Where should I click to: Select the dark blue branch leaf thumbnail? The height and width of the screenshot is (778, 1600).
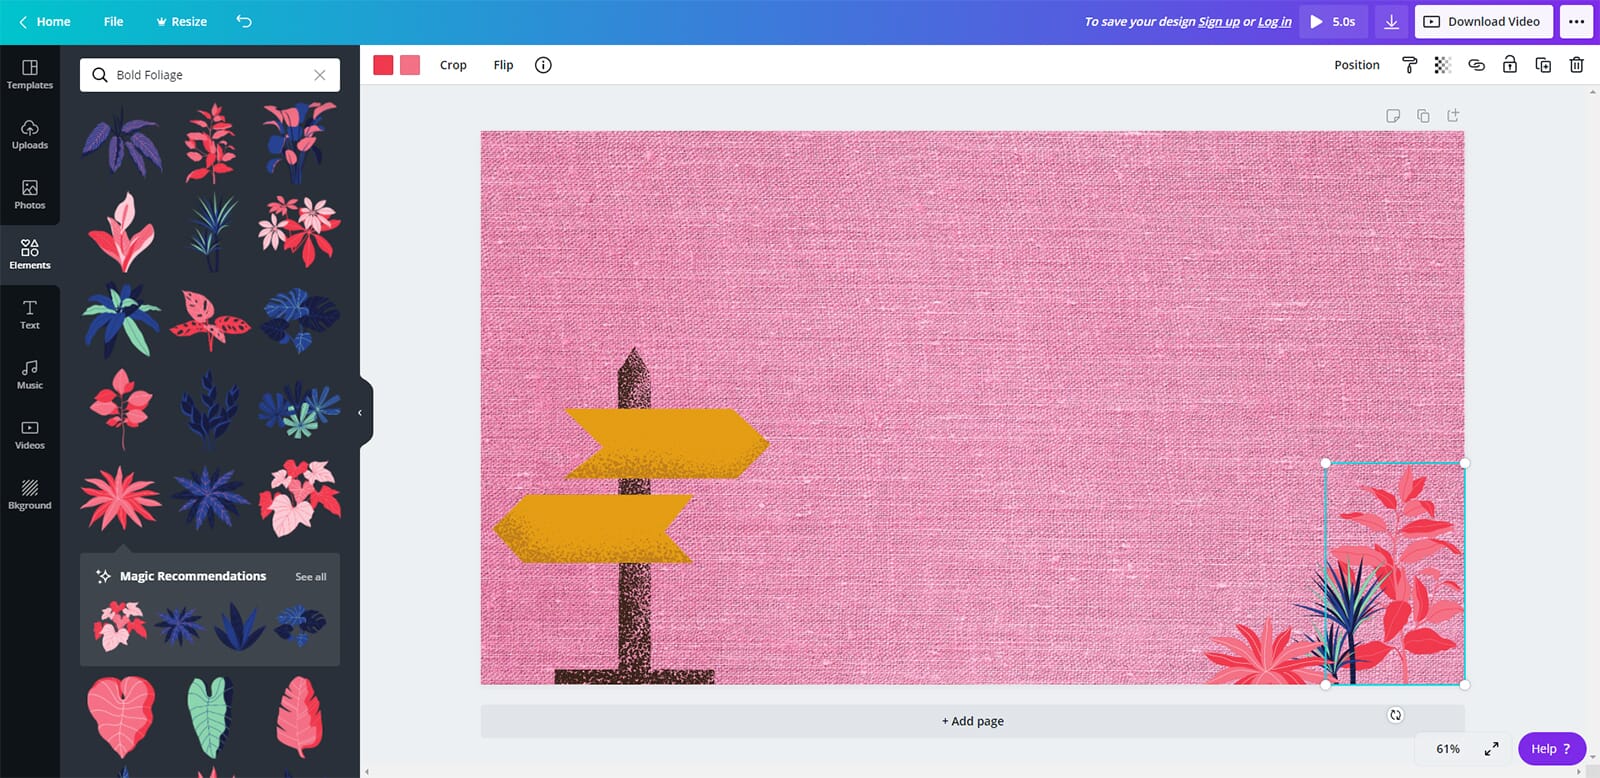pyautogui.click(x=210, y=409)
